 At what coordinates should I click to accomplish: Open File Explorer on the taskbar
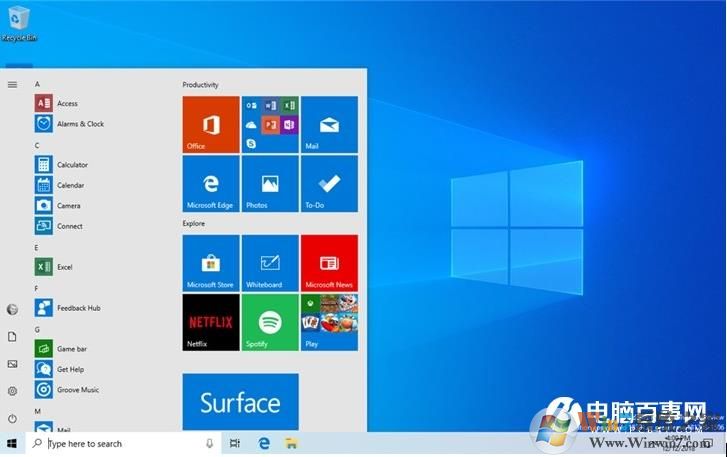pyautogui.click(x=291, y=444)
